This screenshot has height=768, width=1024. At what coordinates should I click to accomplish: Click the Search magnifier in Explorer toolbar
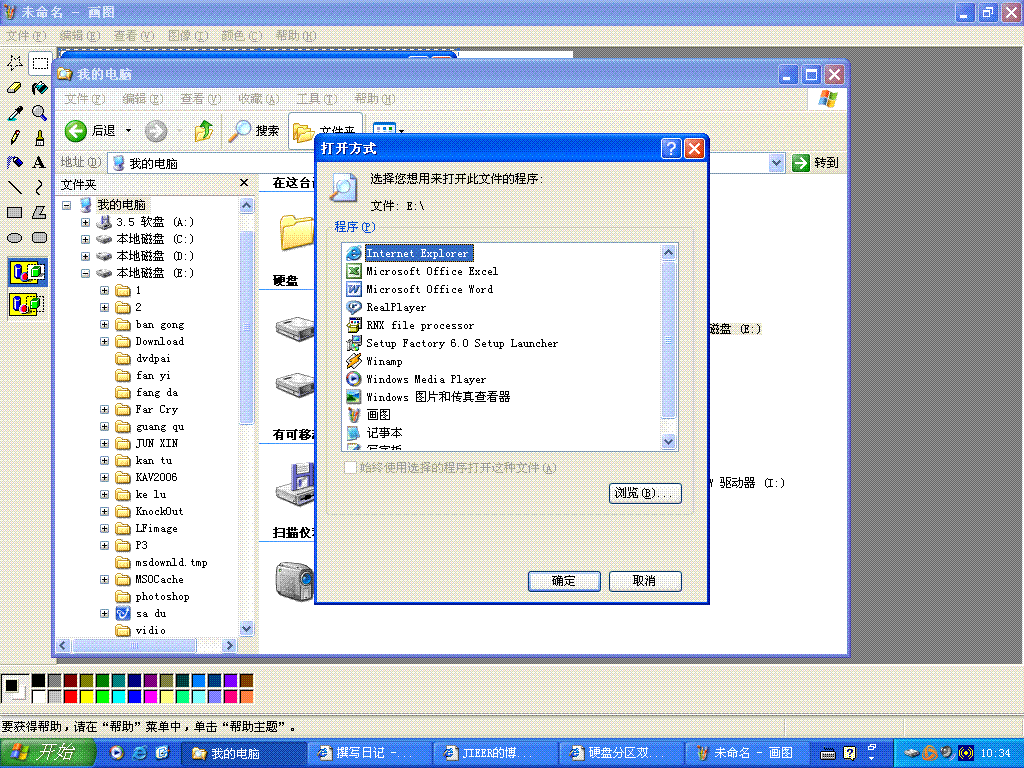click(239, 131)
